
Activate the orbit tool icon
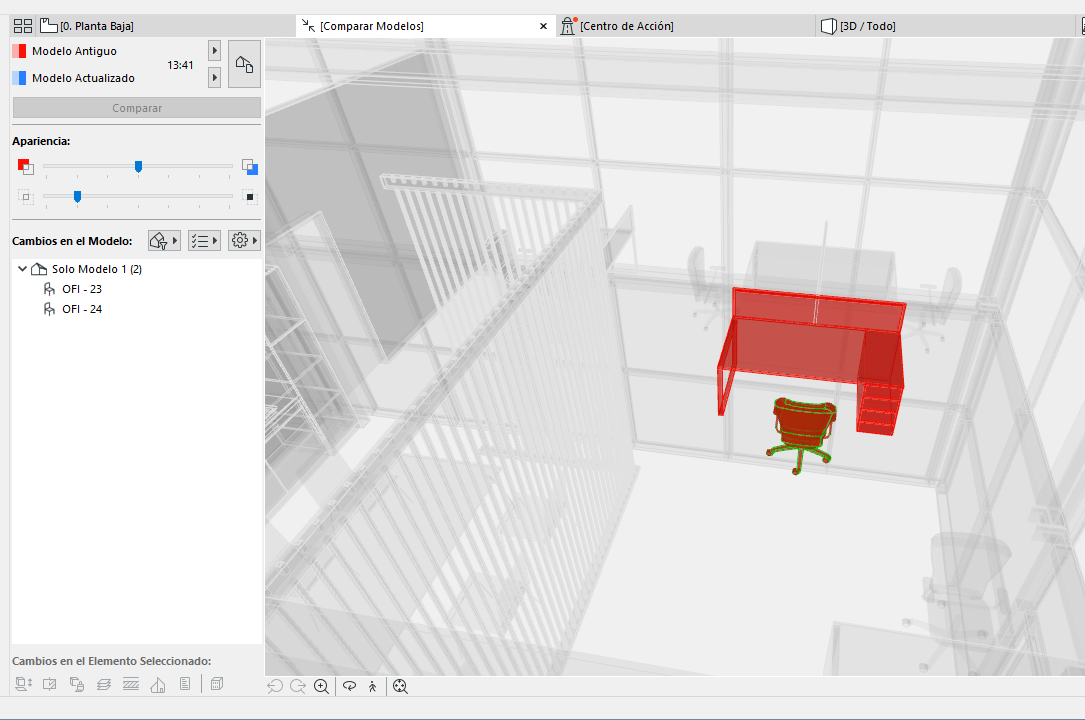349,686
